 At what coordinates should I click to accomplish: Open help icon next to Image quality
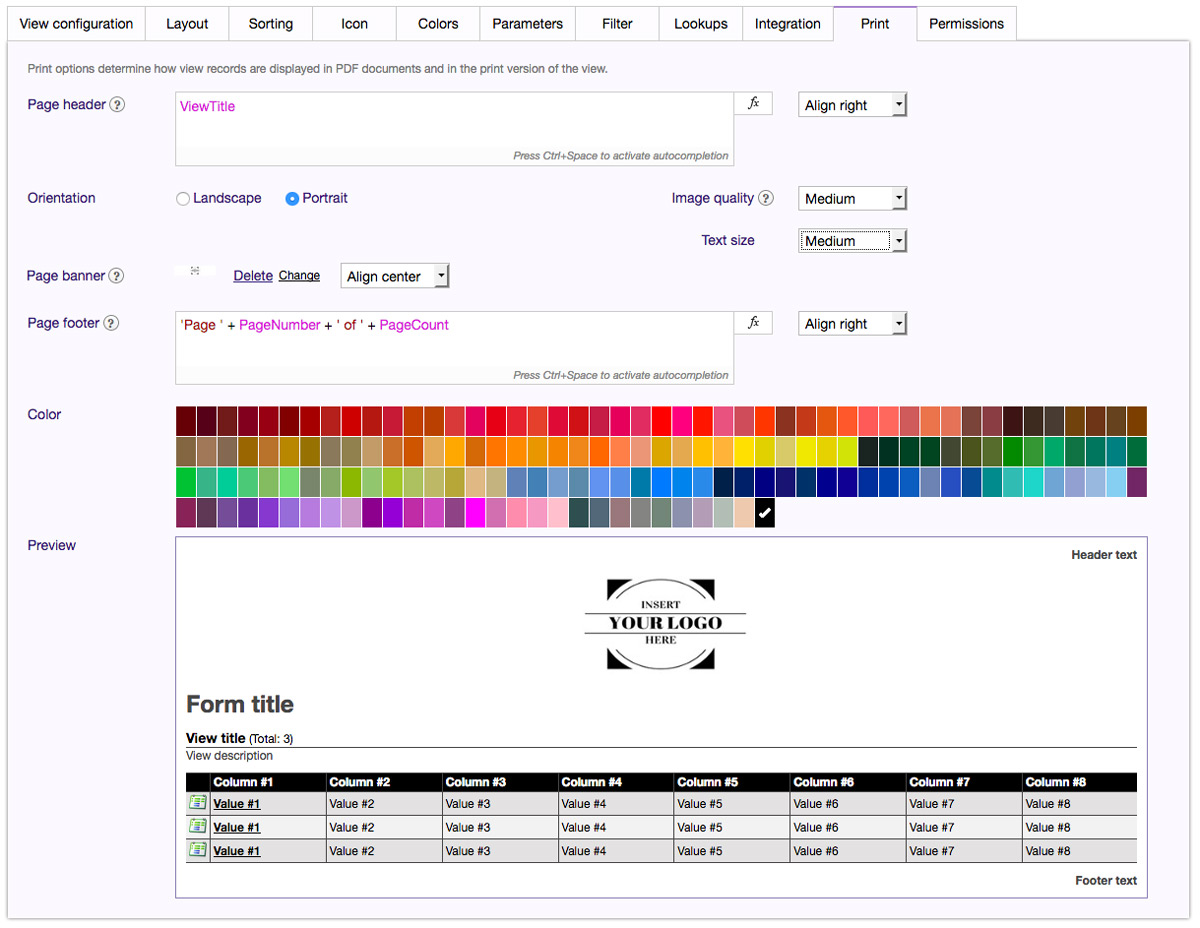click(x=766, y=198)
